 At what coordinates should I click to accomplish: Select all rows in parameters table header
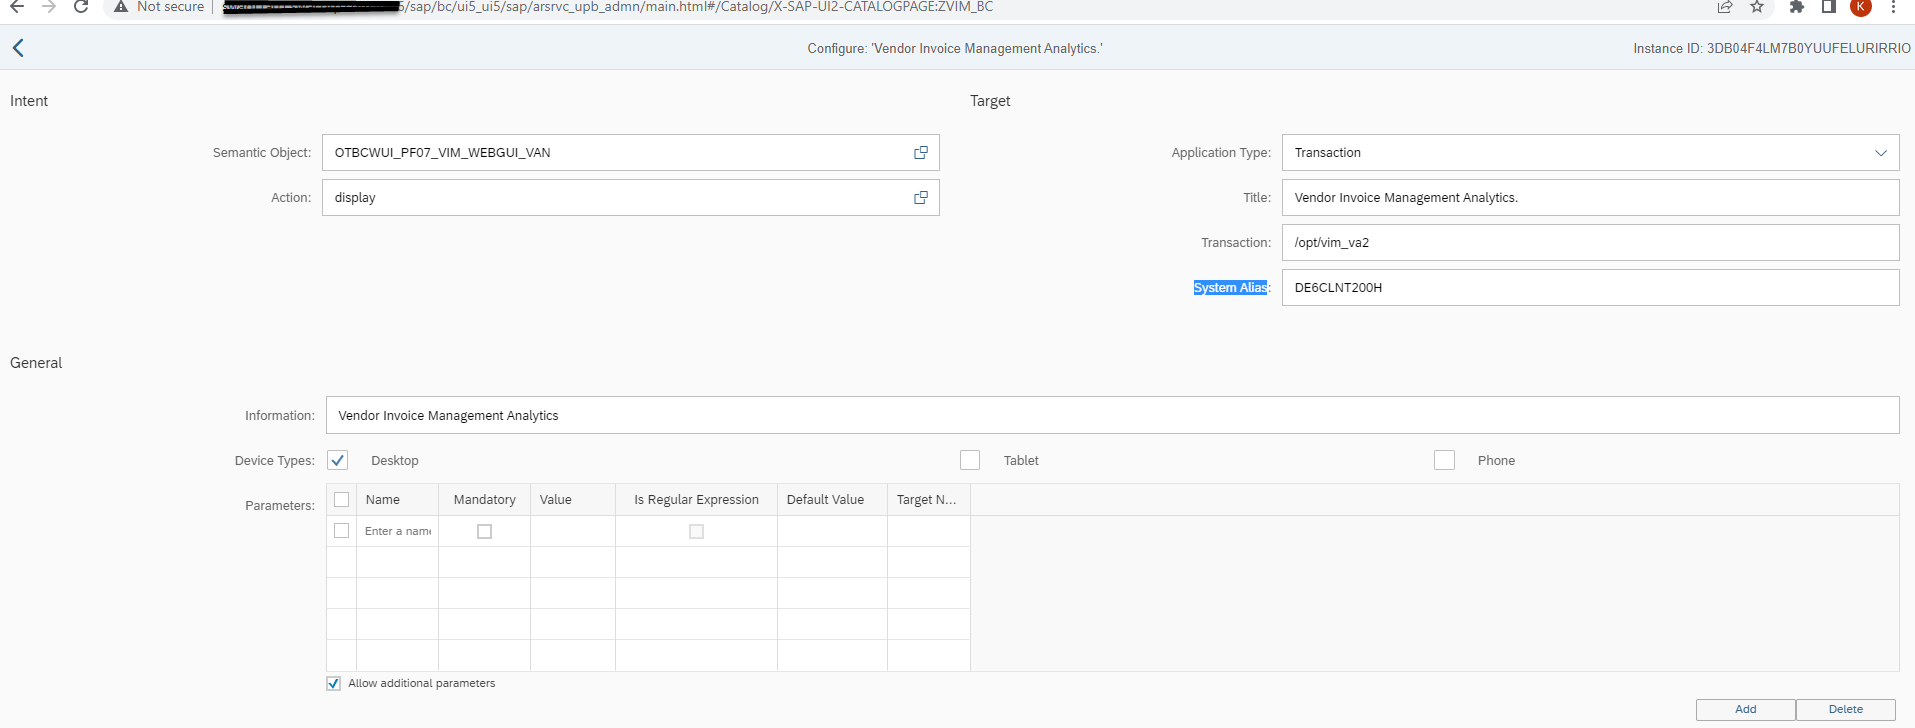342,500
